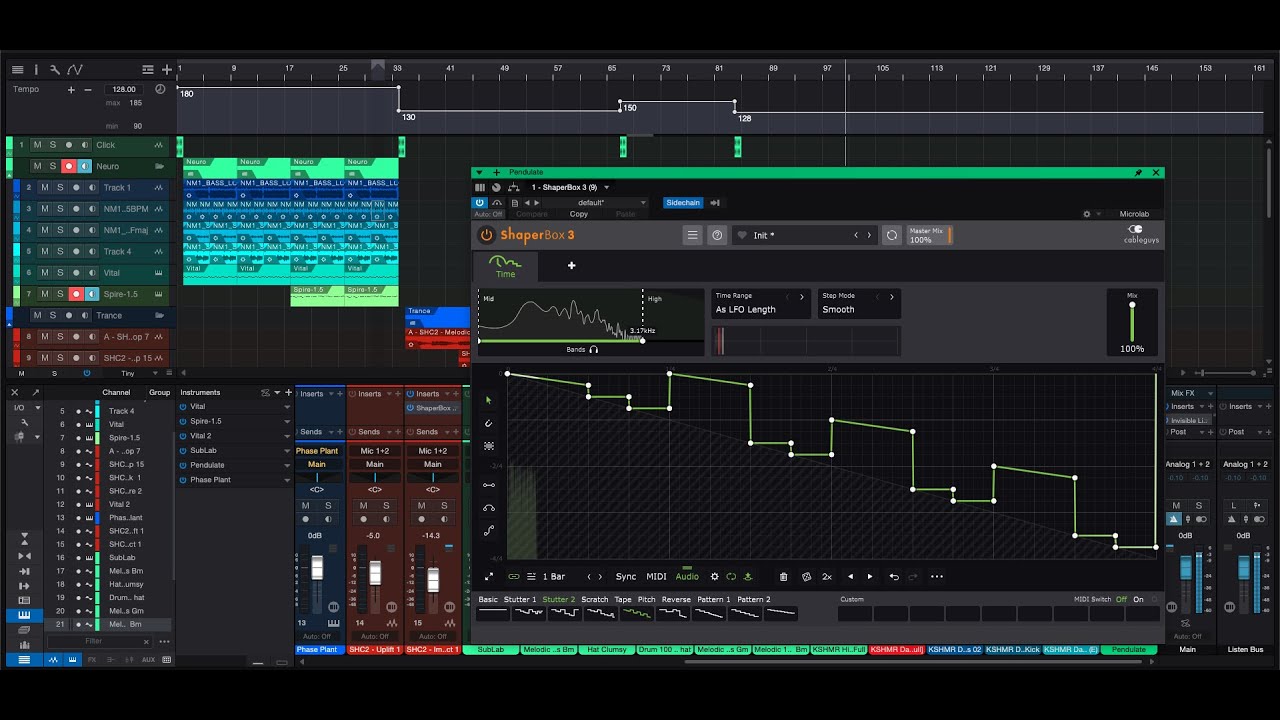Viewport: 1280px width, 720px height.
Task: Open the ShaperBox help question-mark icon
Action: click(x=717, y=235)
